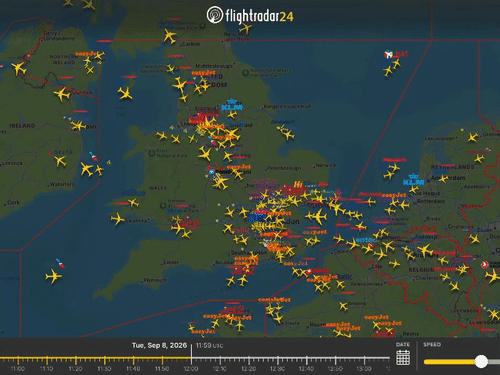Click the Cork city label
The image size is (500, 375).
coord(13,202)
